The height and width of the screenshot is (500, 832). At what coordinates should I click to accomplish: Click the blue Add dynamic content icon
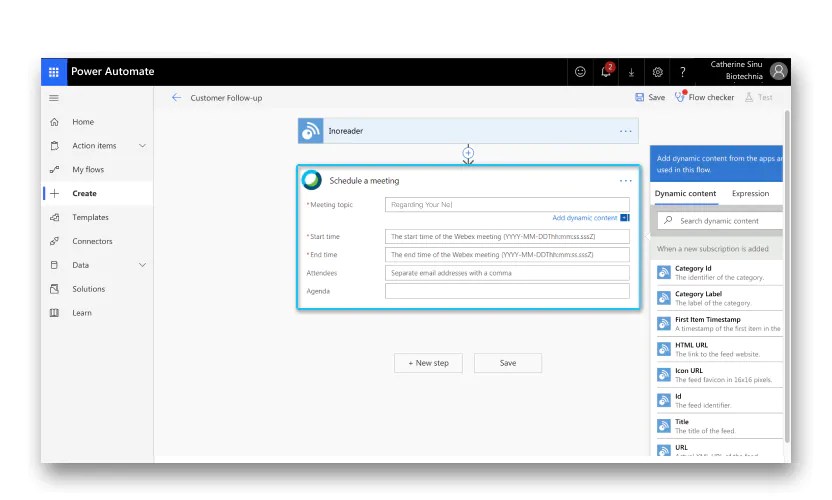tap(625, 218)
